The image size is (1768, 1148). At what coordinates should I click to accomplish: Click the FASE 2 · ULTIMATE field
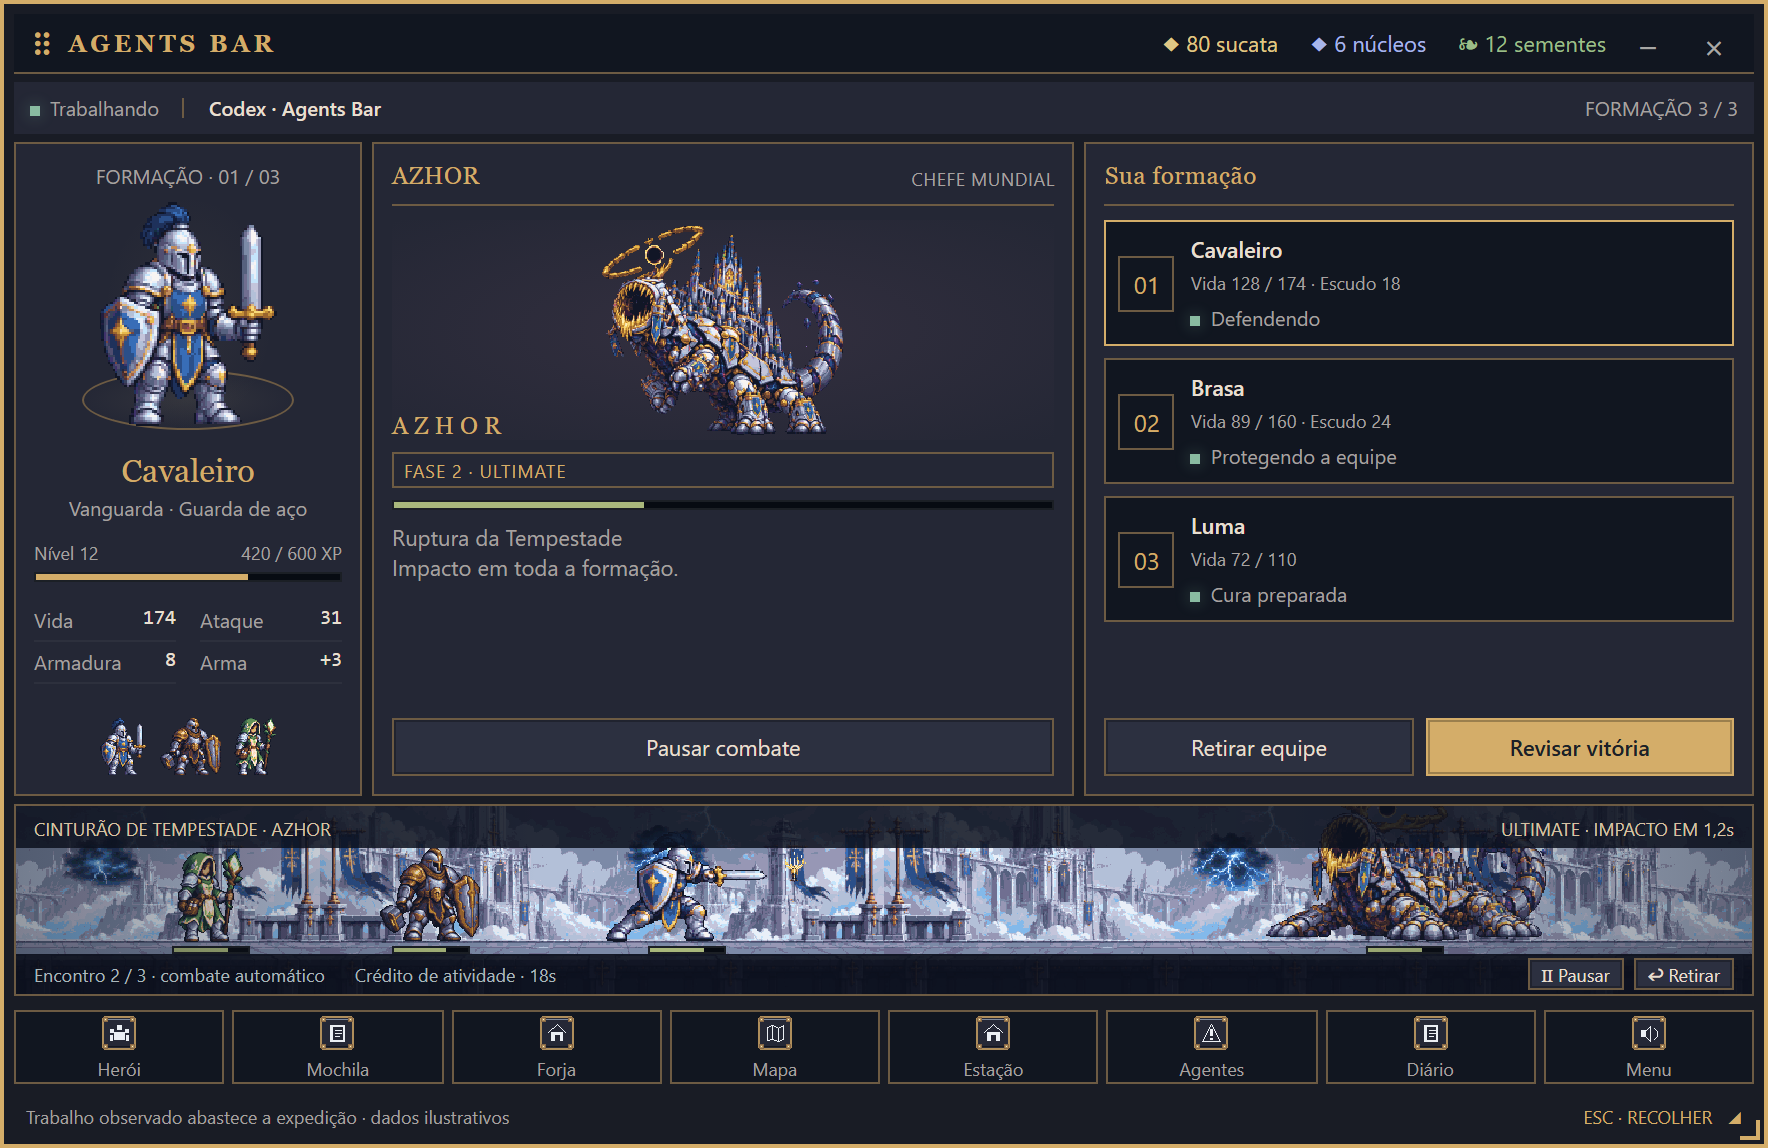coord(723,471)
